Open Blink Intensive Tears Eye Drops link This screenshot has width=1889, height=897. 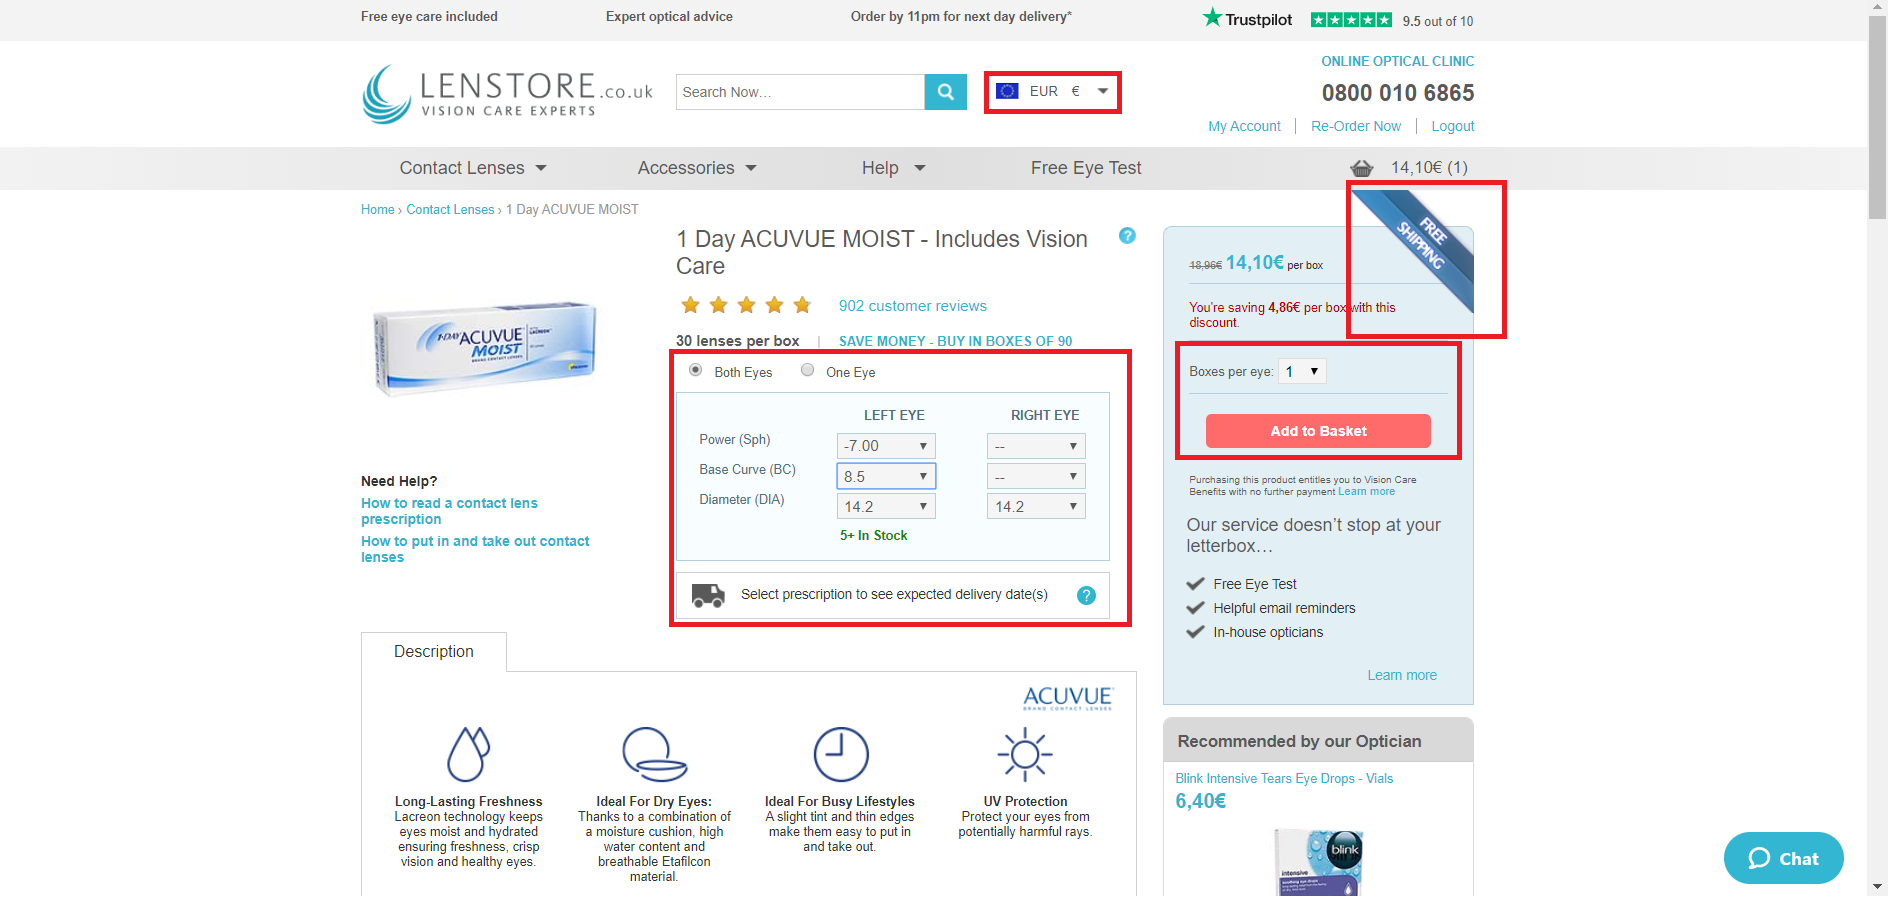coord(1284,778)
